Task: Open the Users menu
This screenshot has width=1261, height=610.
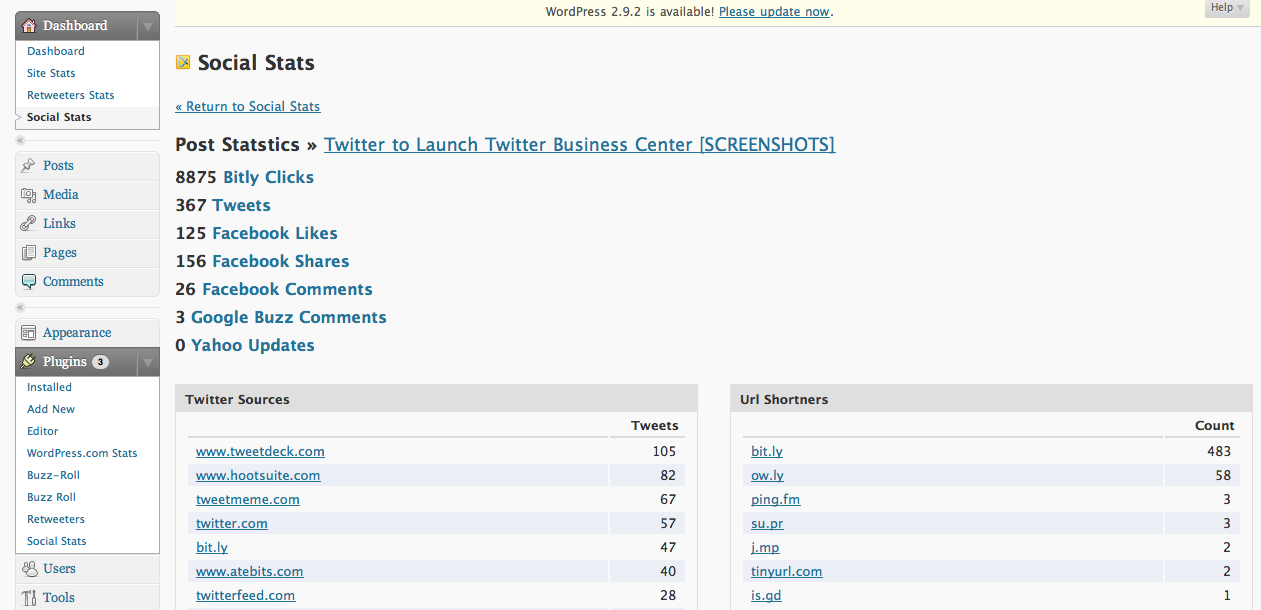Action: click(59, 569)
